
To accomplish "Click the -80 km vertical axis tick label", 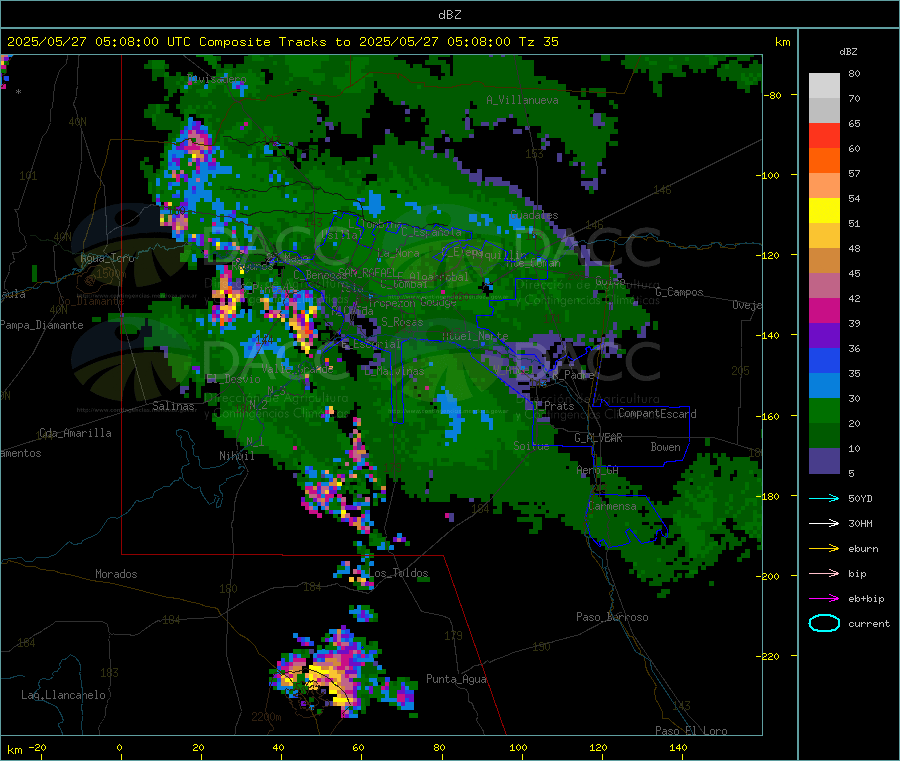I will coord(772,95).
